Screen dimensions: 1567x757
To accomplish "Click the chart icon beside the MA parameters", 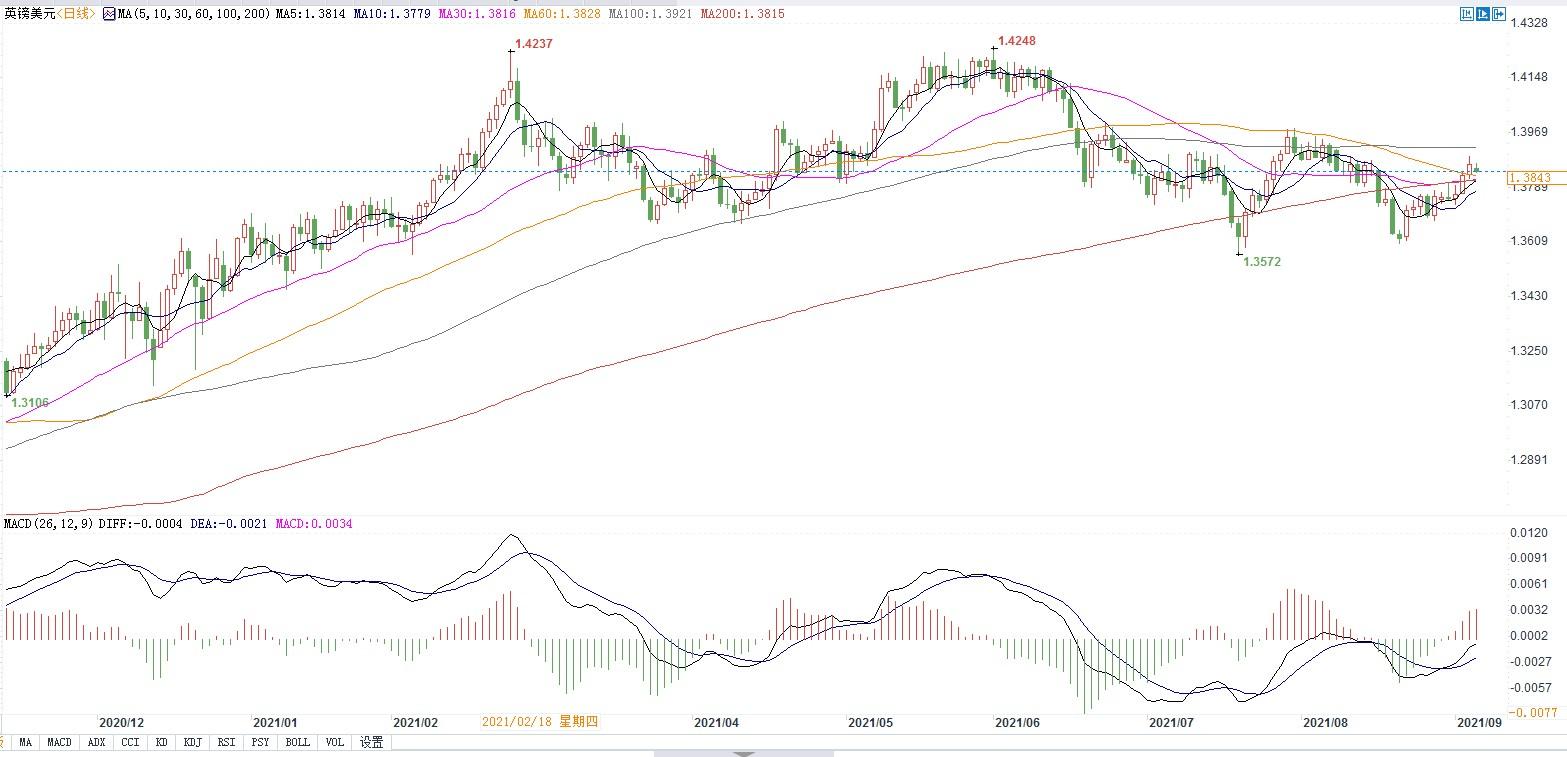I will pos(109,14).
